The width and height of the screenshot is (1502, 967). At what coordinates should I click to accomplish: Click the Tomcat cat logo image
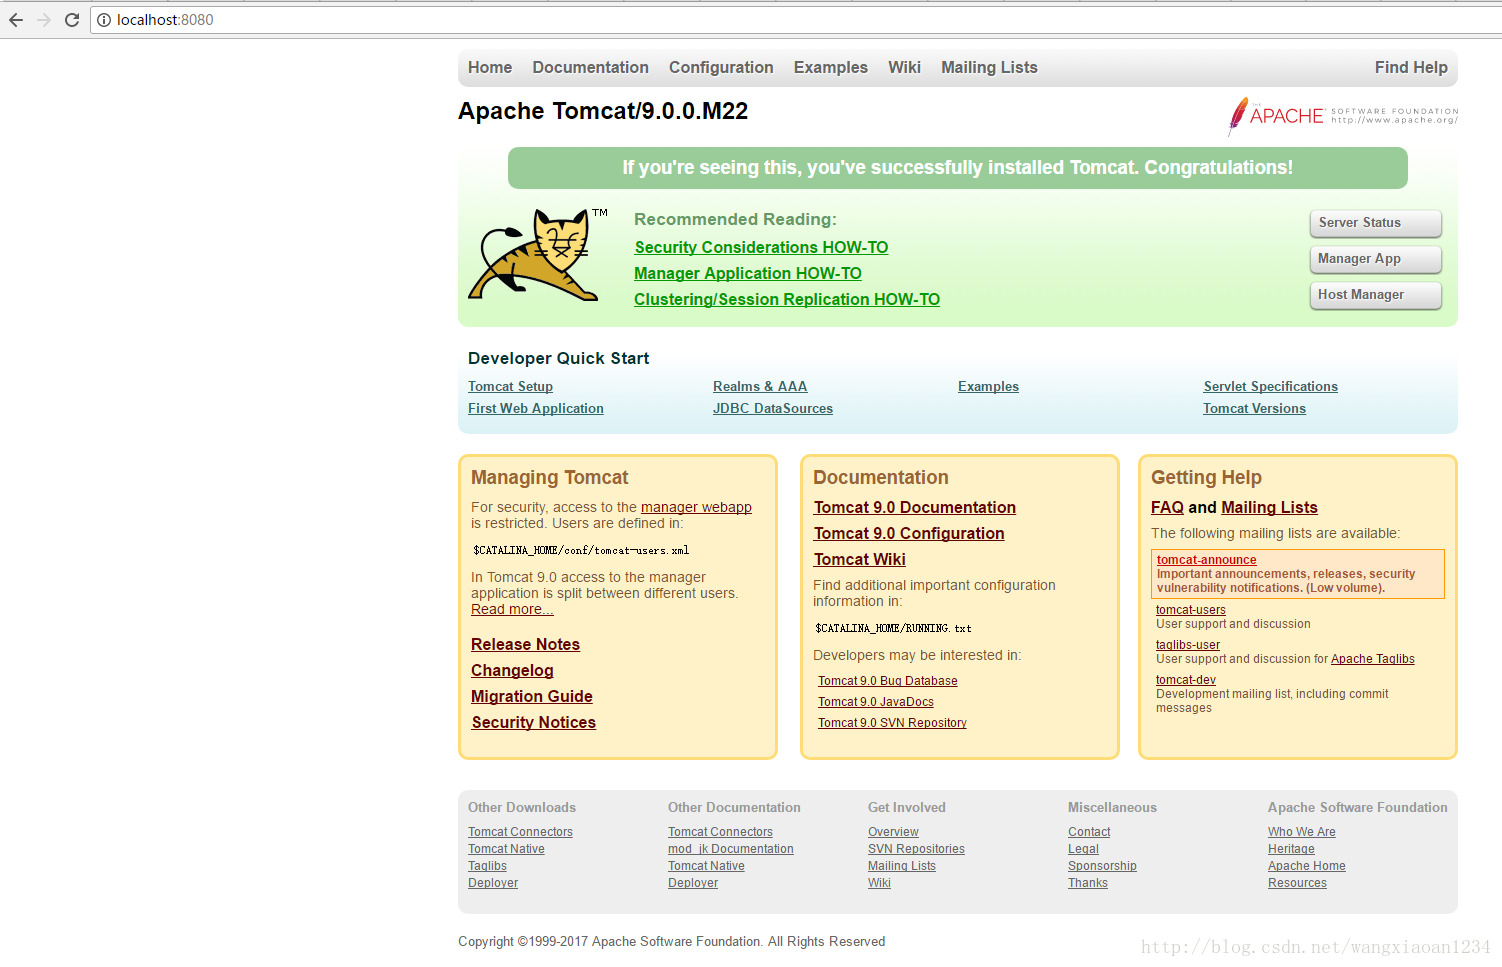point(538,256)
